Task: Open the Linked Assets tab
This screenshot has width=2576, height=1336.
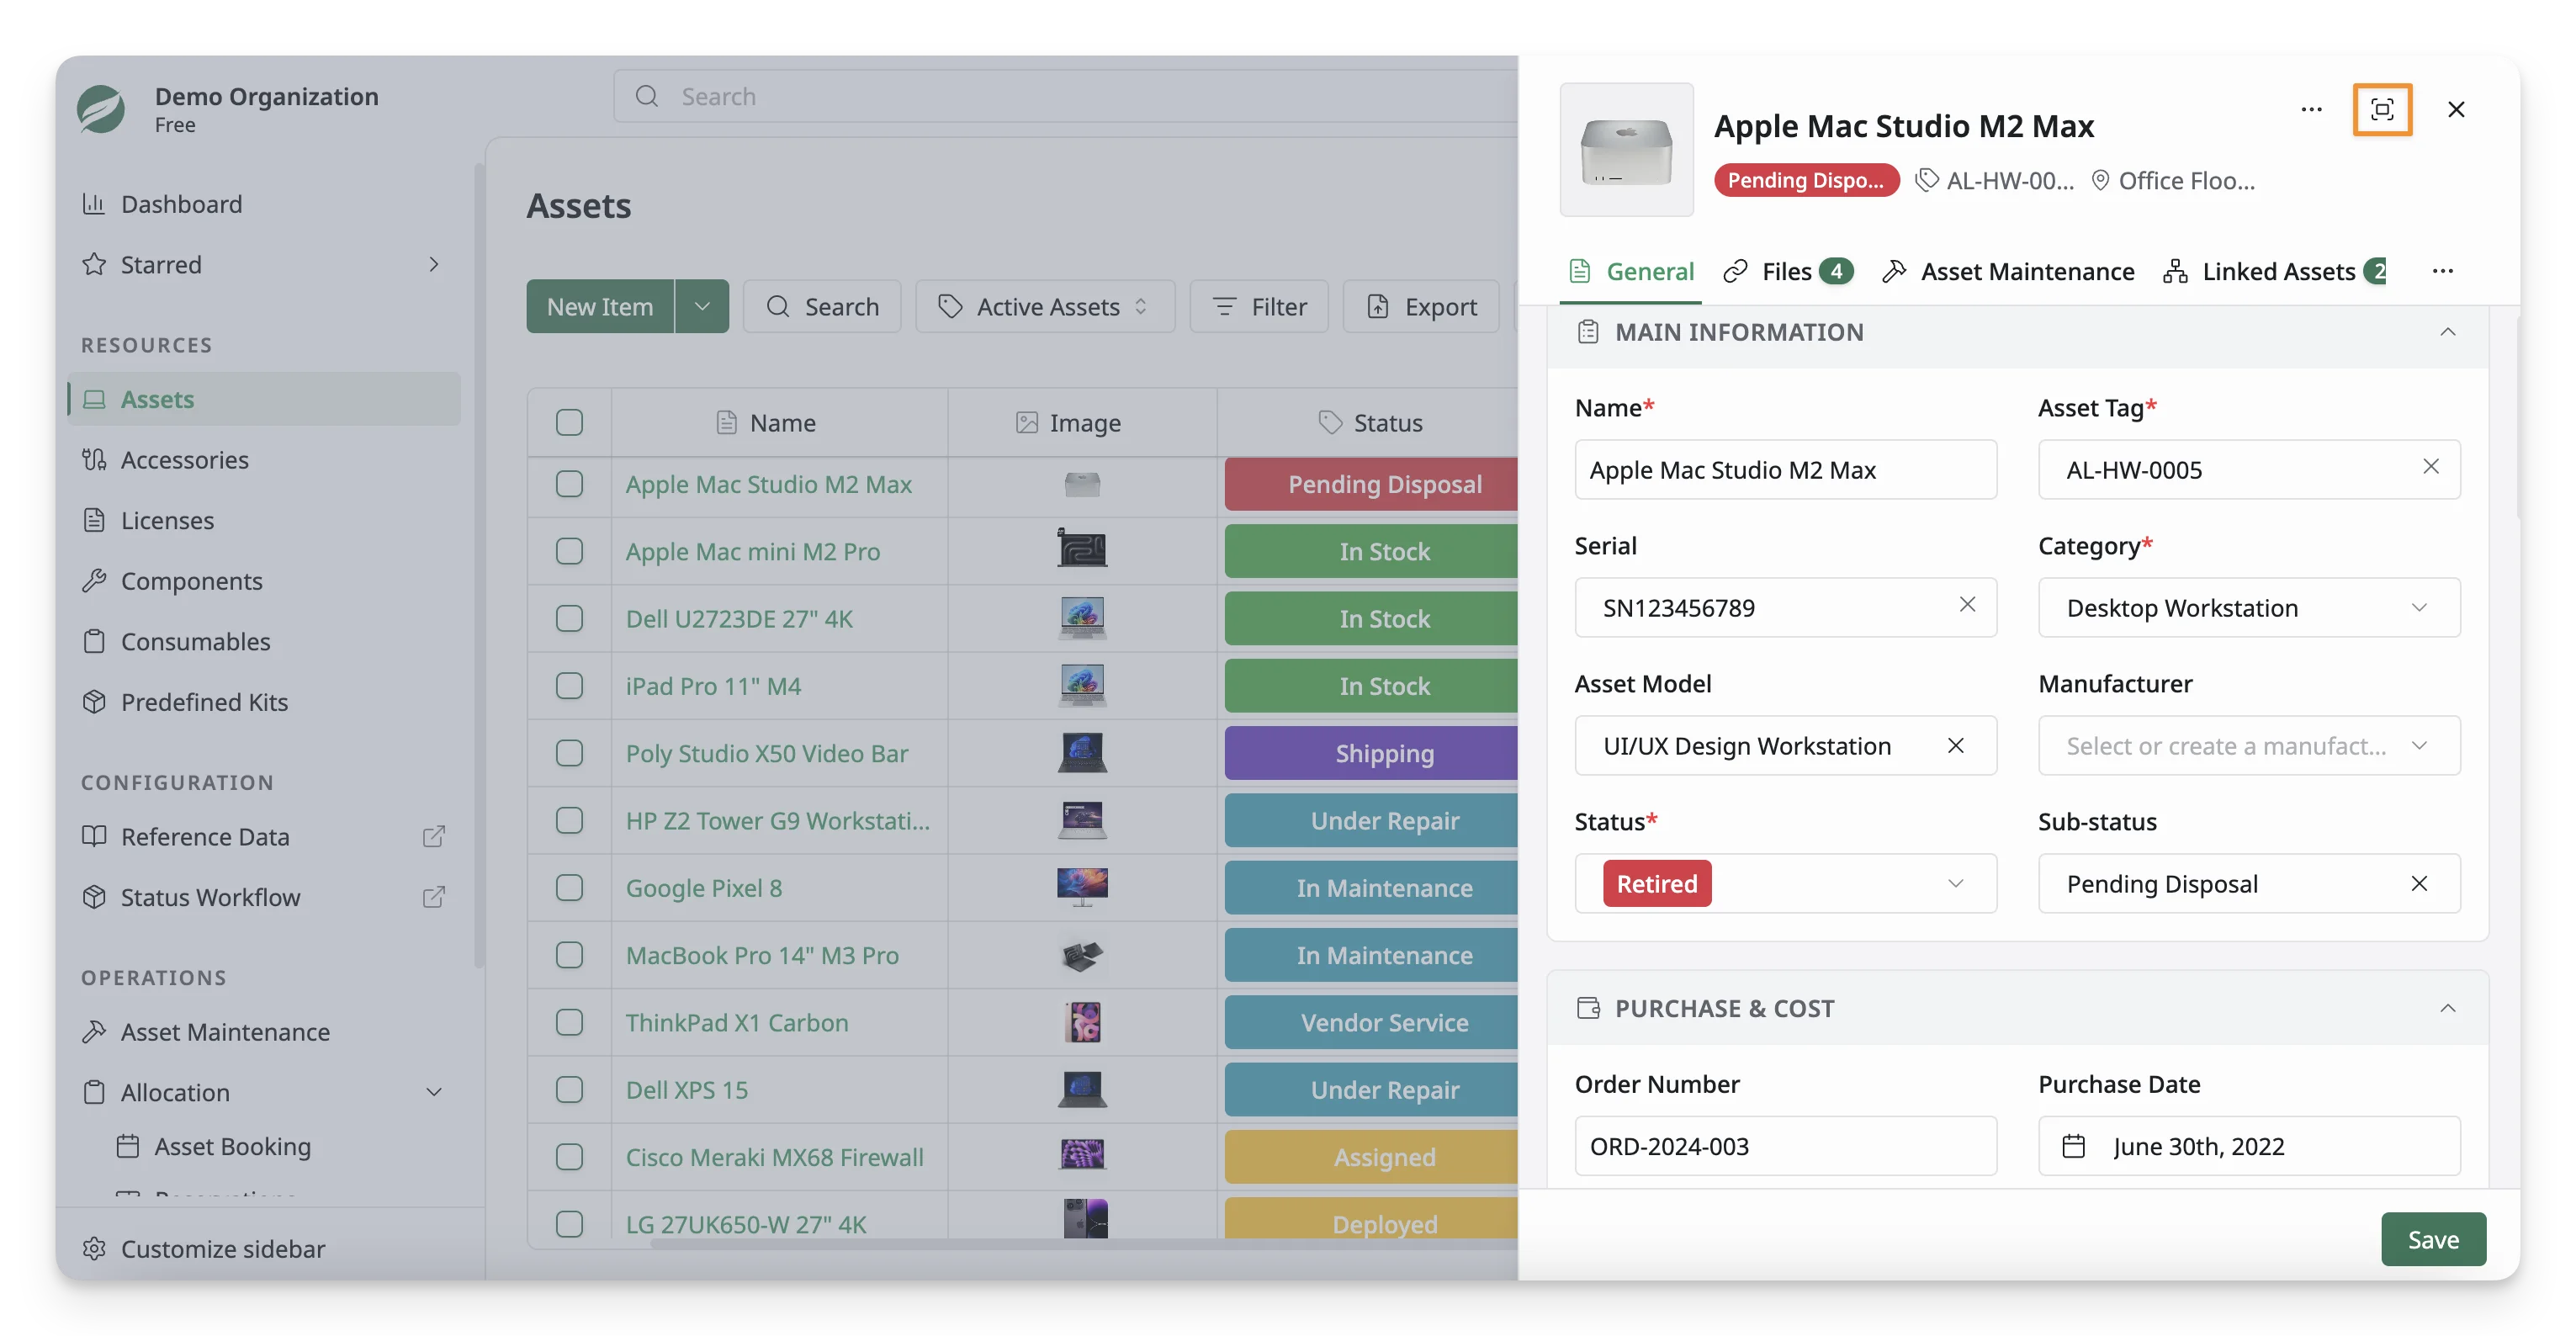Action: click(2275, 271)
